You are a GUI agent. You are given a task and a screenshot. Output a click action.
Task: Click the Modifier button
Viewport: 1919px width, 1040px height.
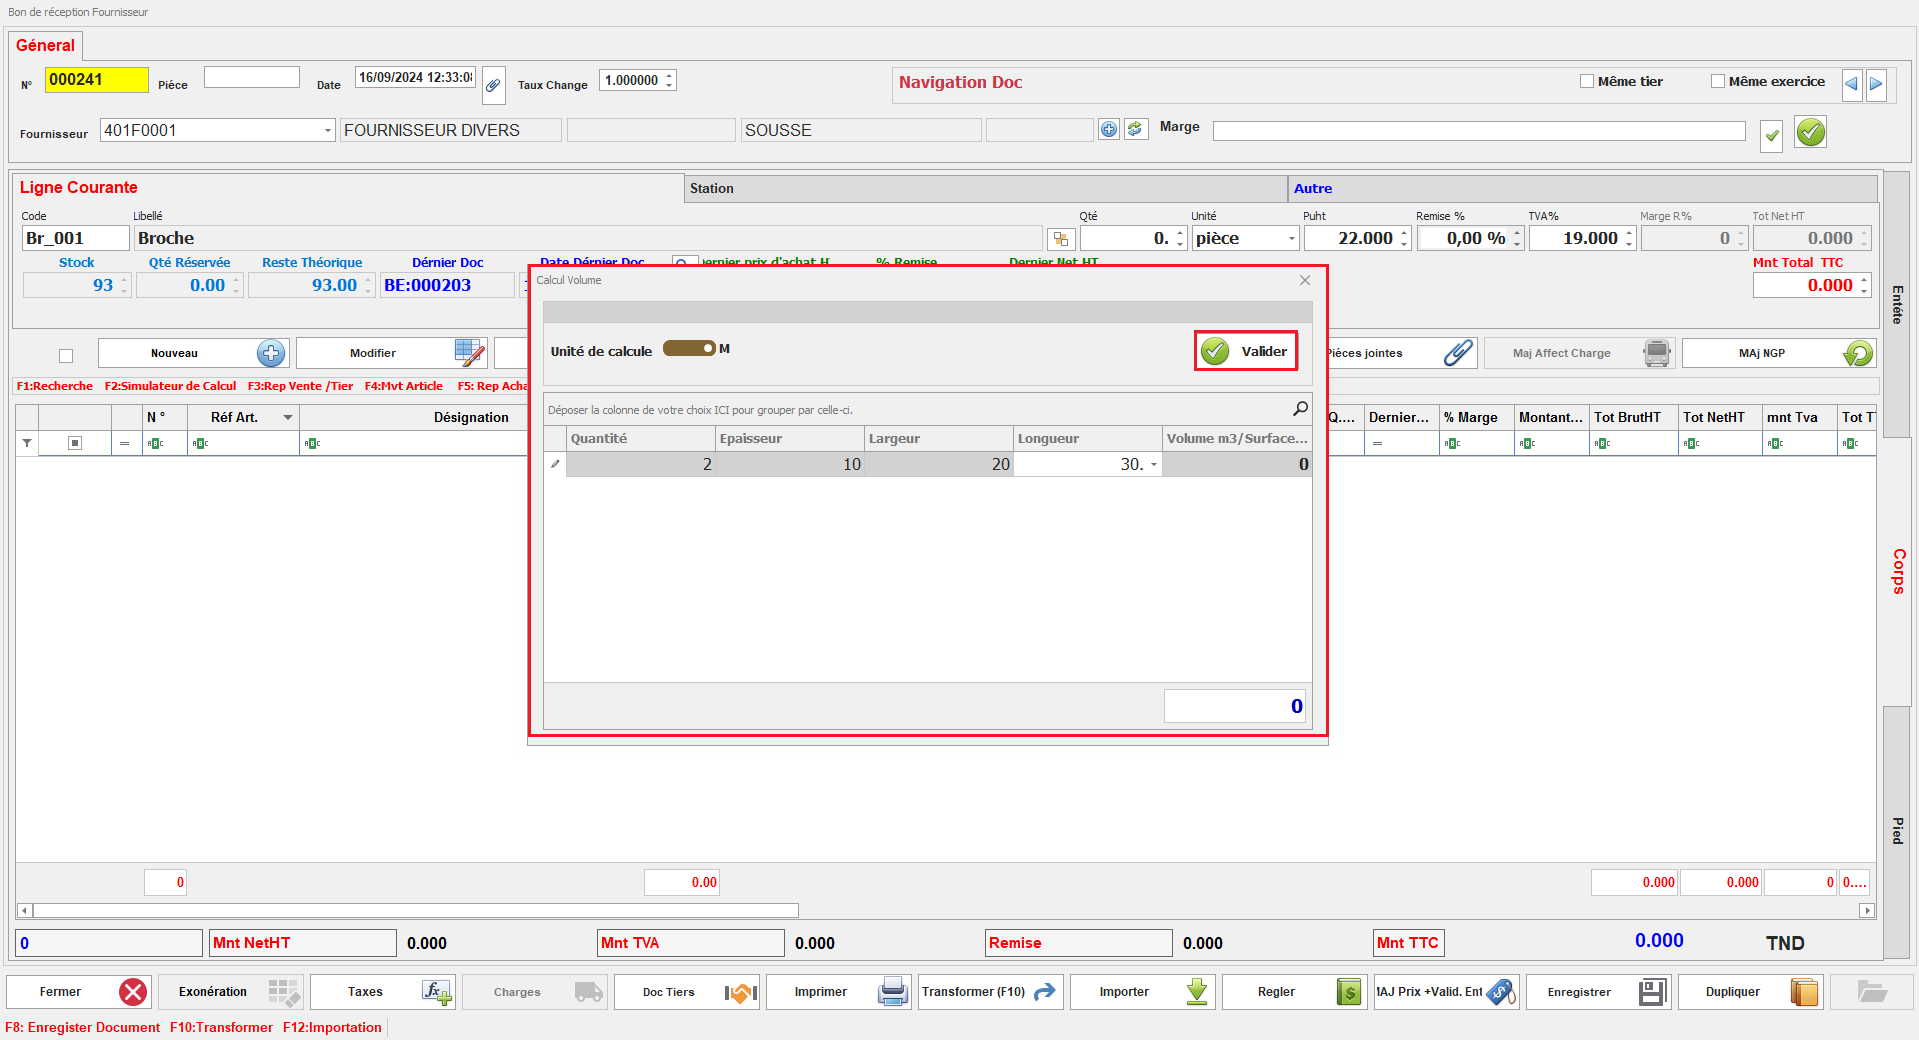coord(392,353)
